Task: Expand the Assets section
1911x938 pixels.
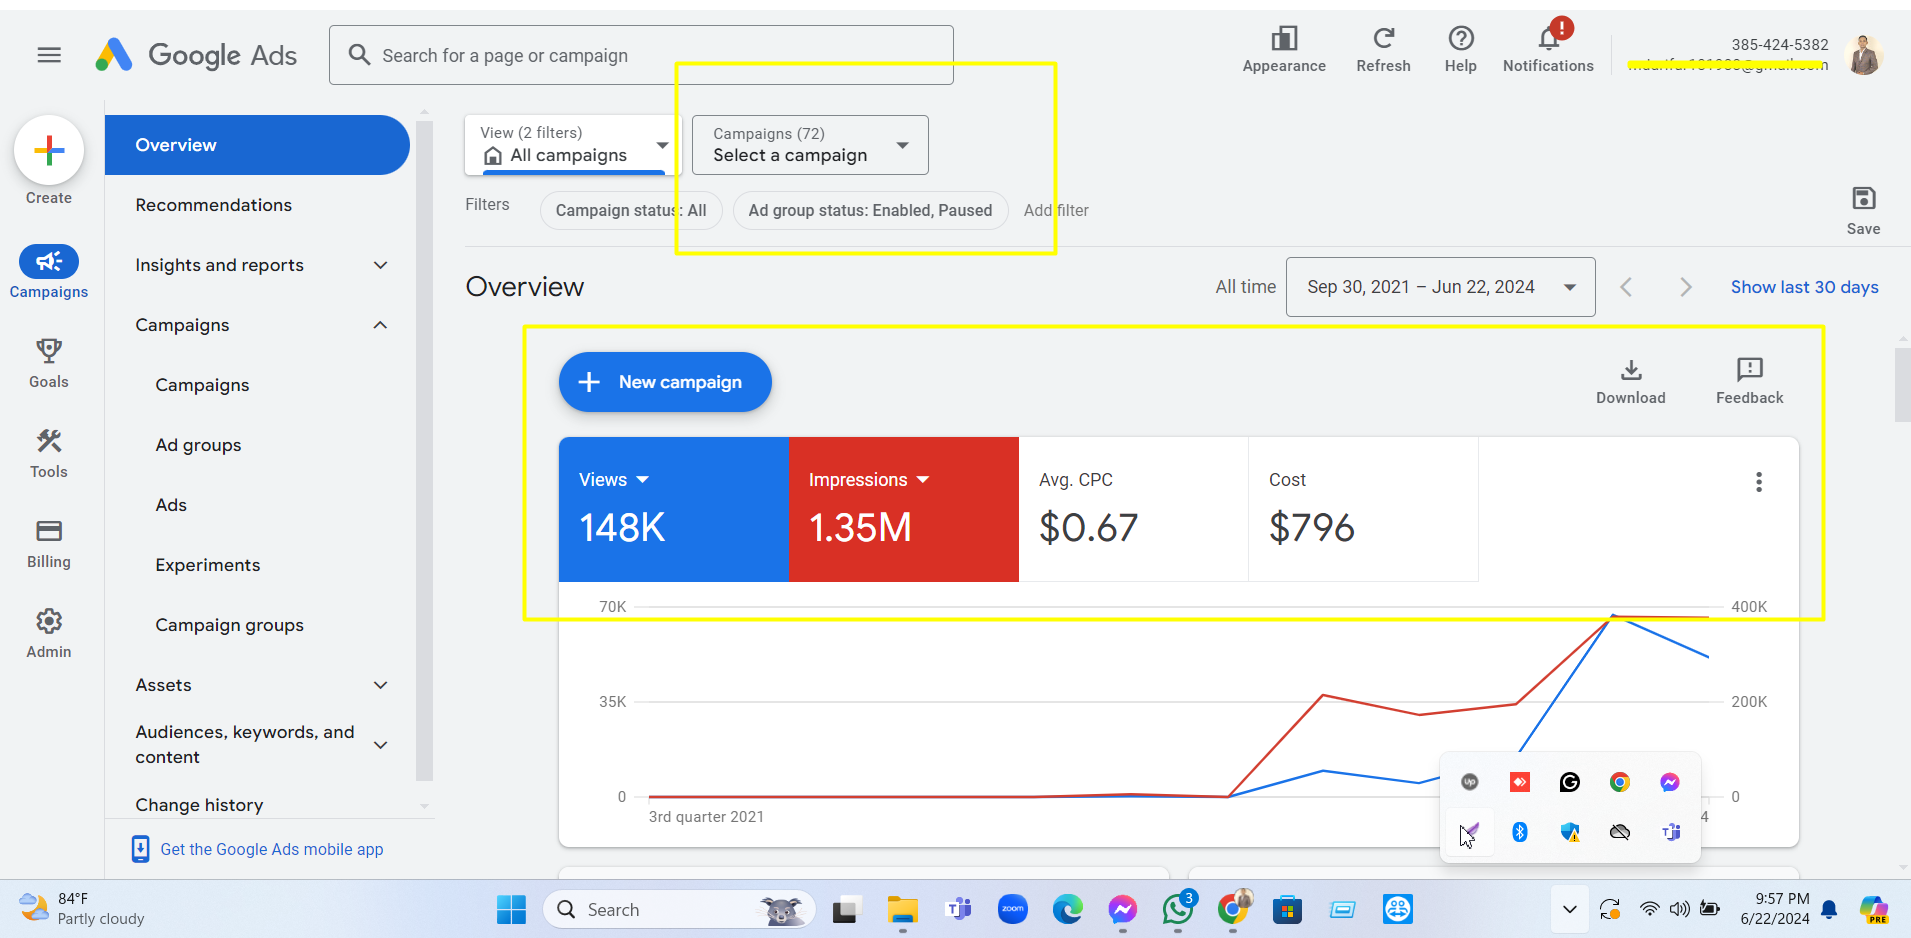Action: click(380, 685)
